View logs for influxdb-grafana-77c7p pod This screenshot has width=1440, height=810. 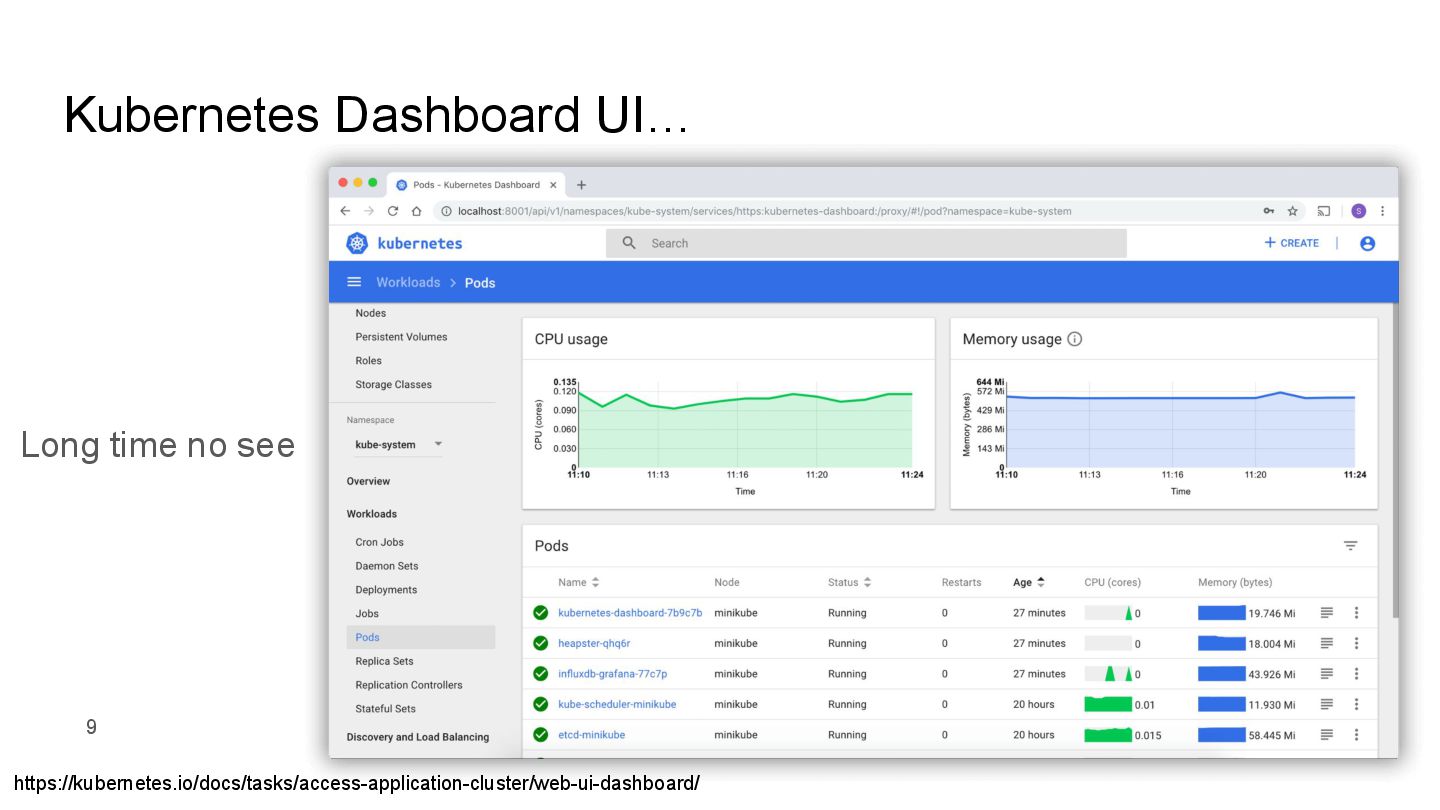pyautogui.click(x=1326, y=674)
